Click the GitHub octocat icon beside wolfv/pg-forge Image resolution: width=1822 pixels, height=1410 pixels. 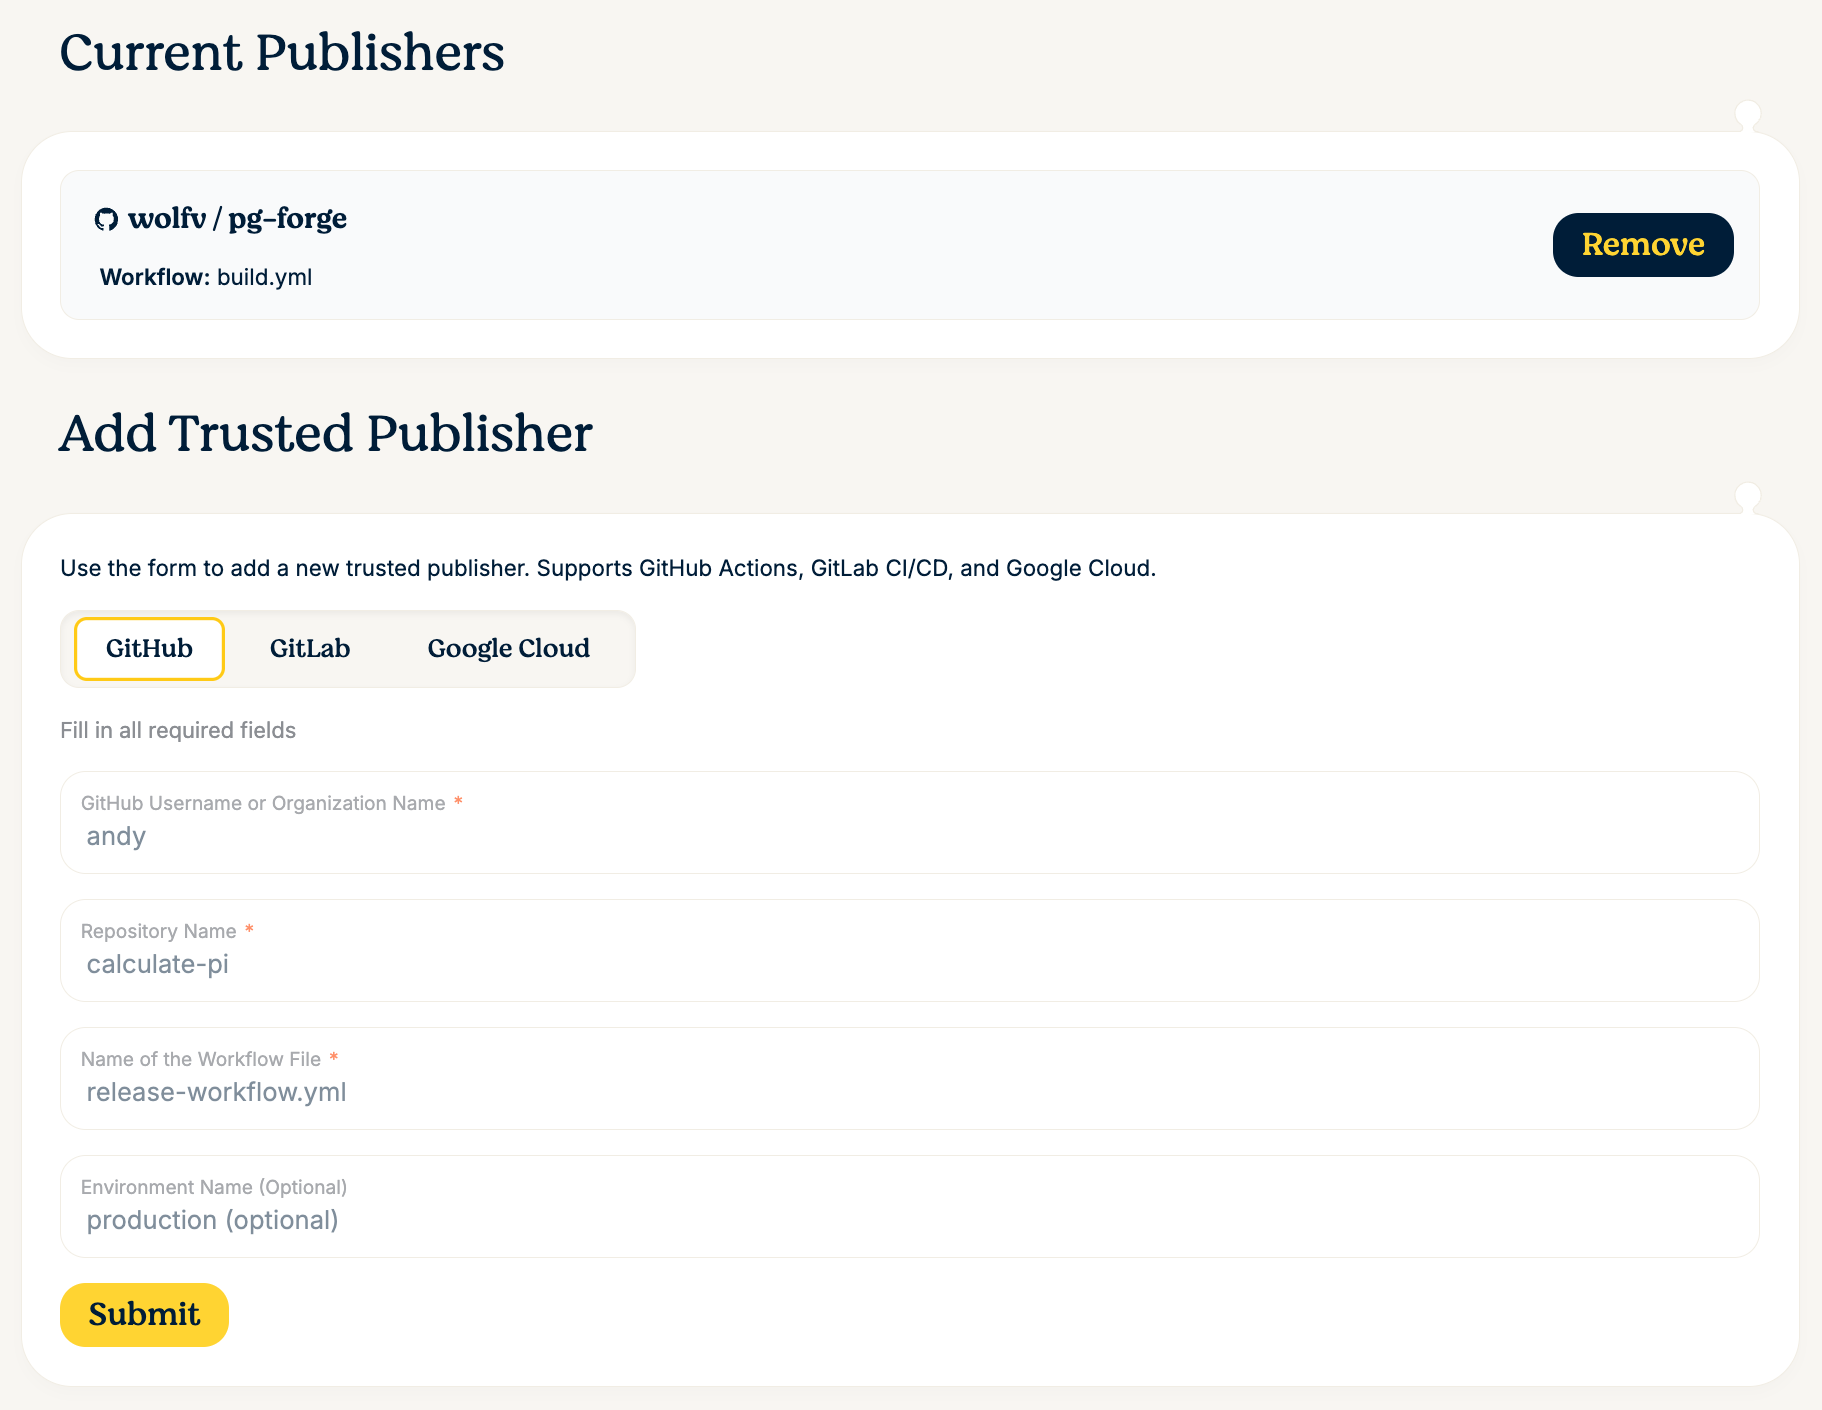(x=107, y=218)
